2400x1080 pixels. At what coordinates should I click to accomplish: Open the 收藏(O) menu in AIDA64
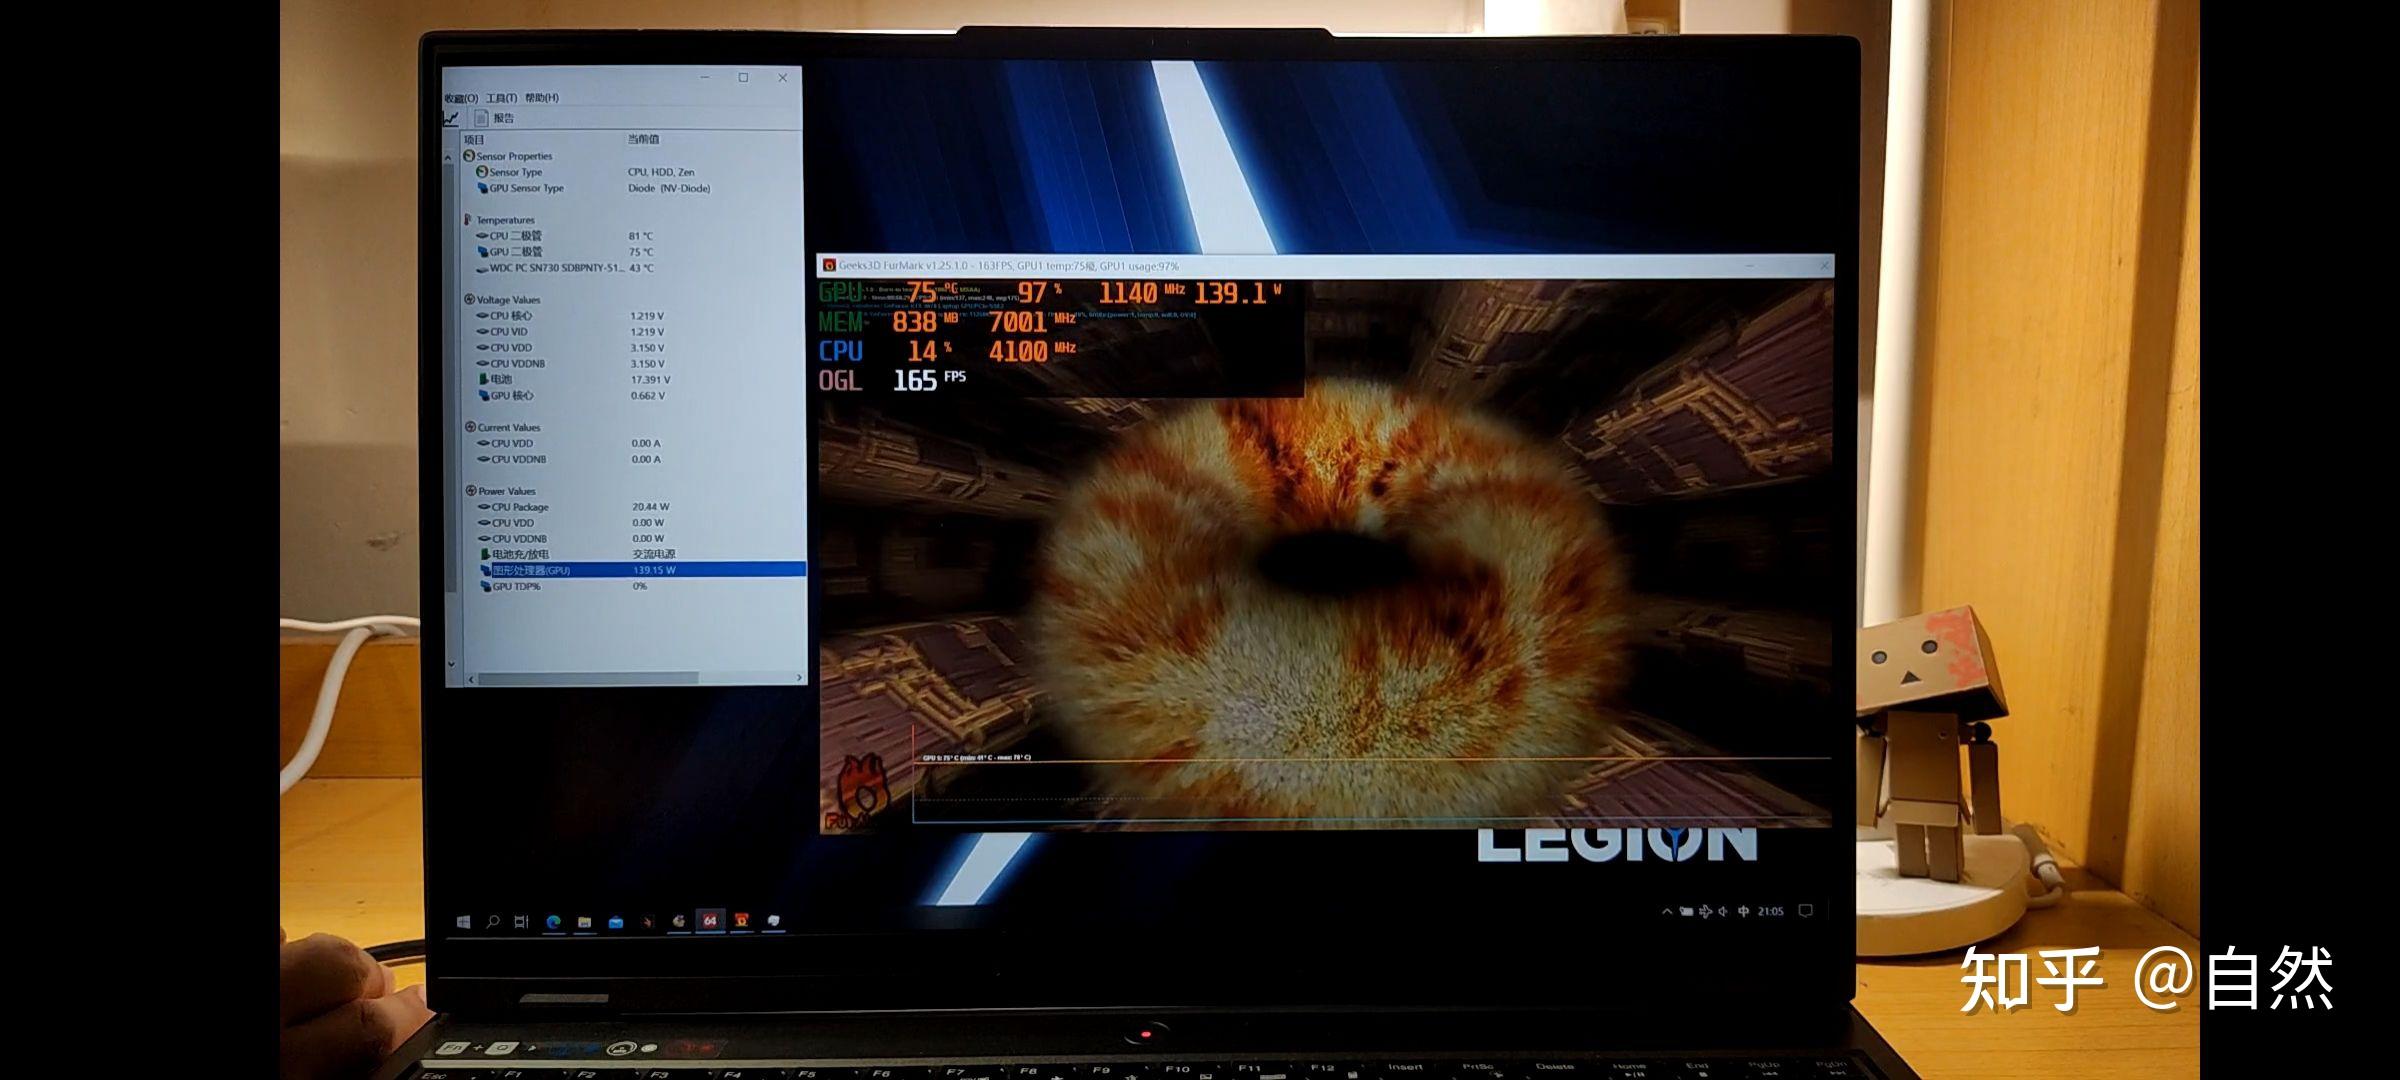[461, 98]
